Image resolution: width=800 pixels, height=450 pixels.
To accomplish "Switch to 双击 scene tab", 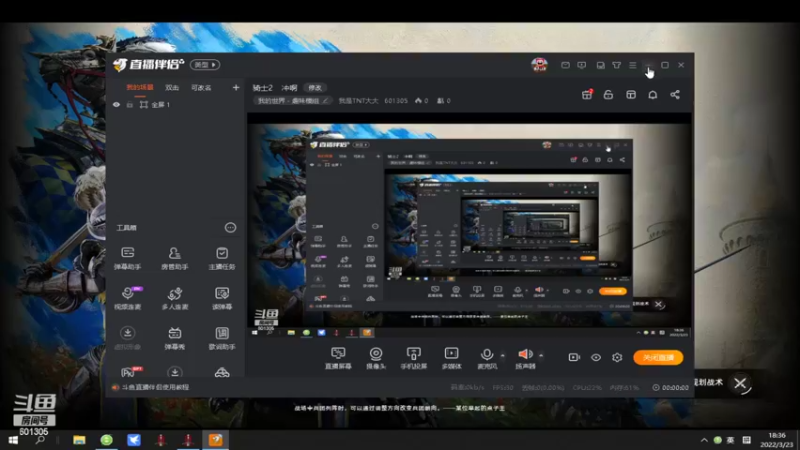I will [x=172, y=88].
